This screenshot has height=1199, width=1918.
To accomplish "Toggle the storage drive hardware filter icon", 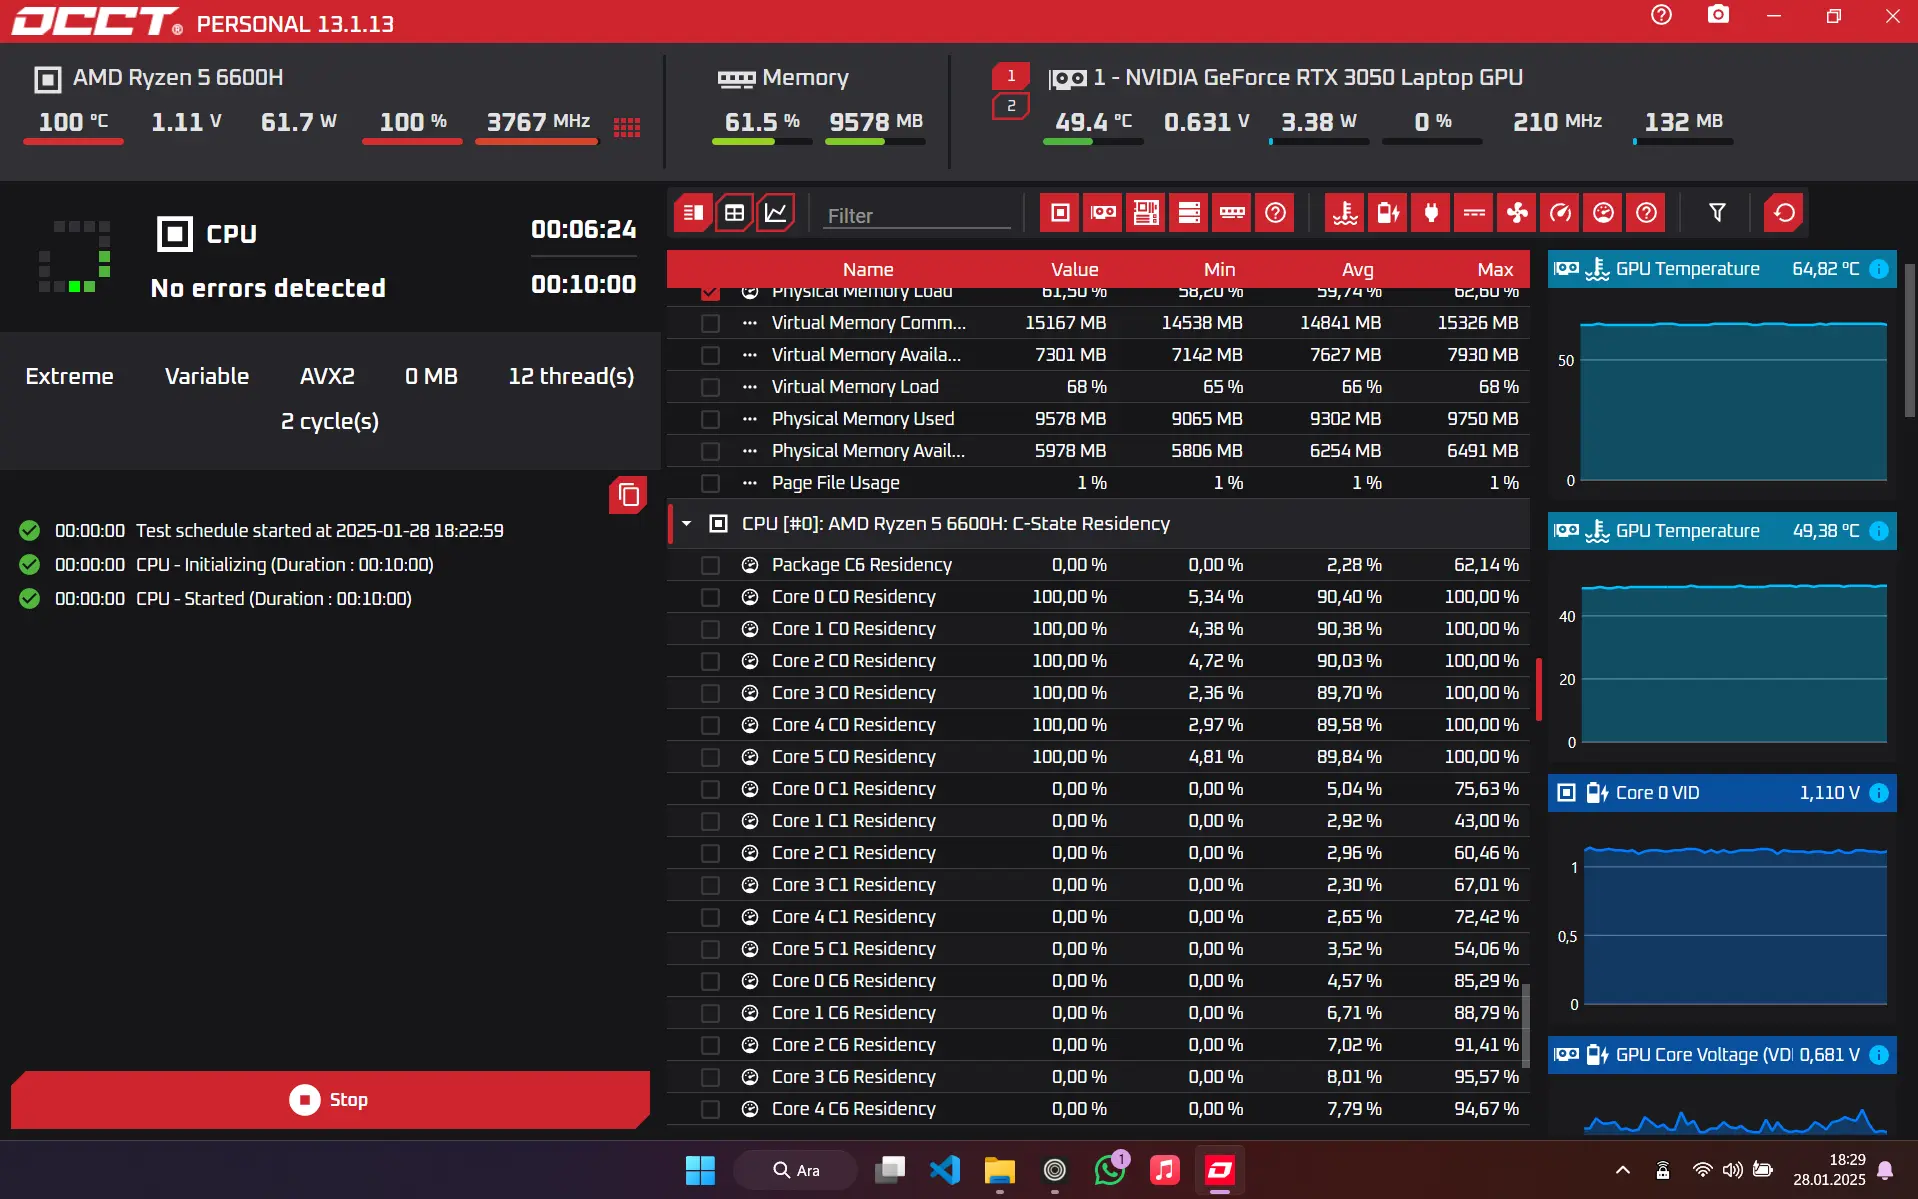I will pyautogui.click(x=1189, y=213).
